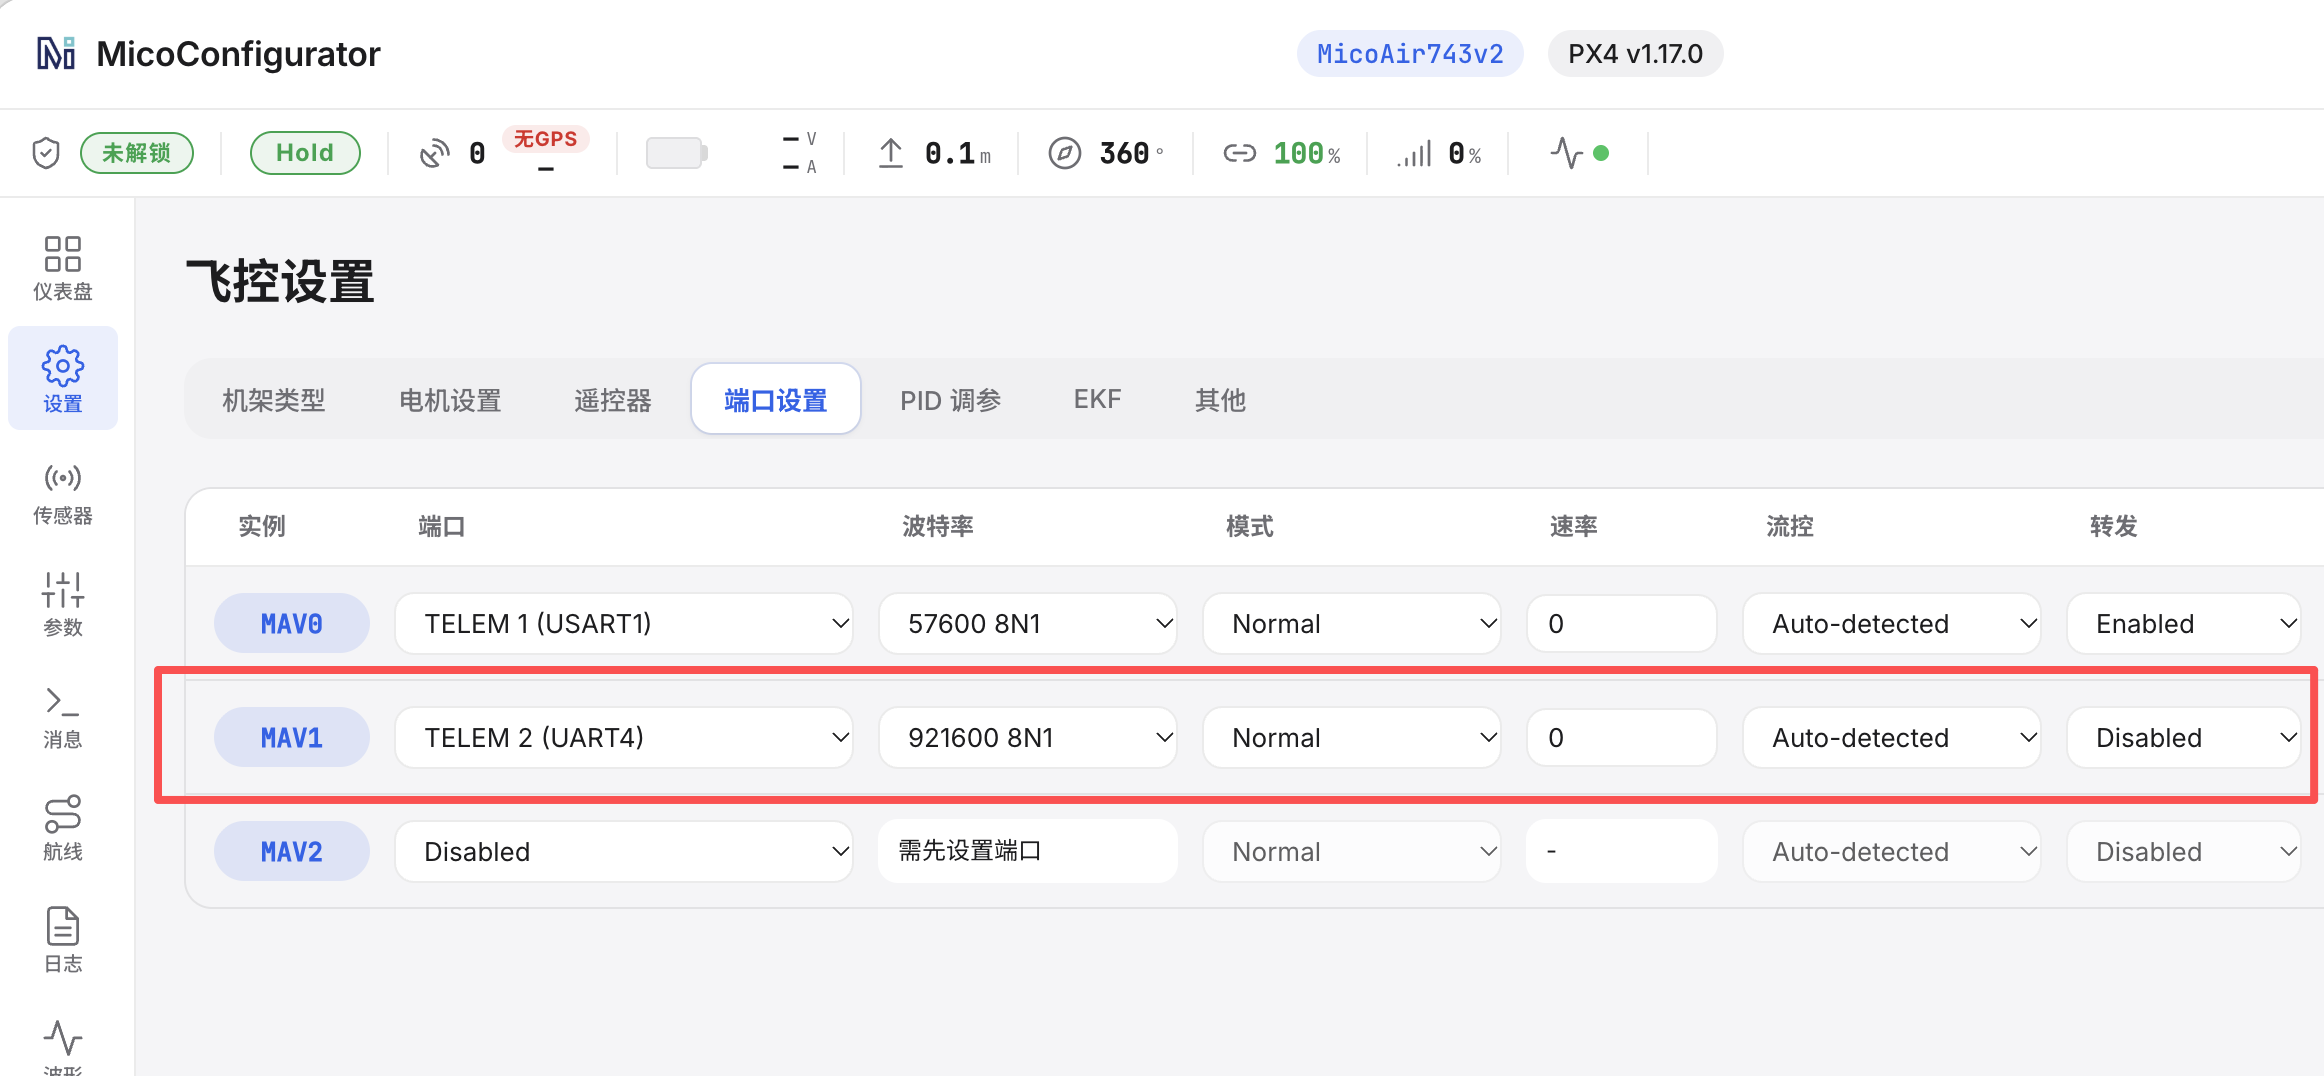Open the 消息 console prompt icon
2324x1076 pixels.
[x=63, y=702]
